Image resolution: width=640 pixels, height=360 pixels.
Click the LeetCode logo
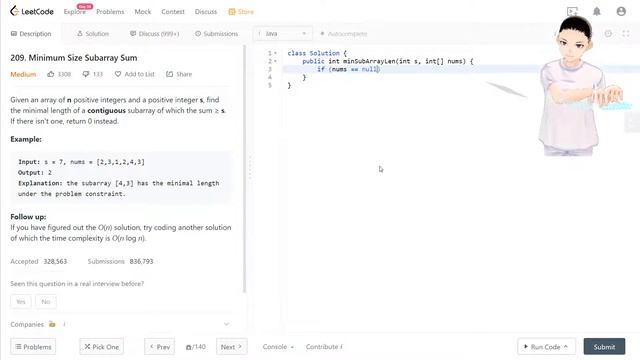point(31,11)
